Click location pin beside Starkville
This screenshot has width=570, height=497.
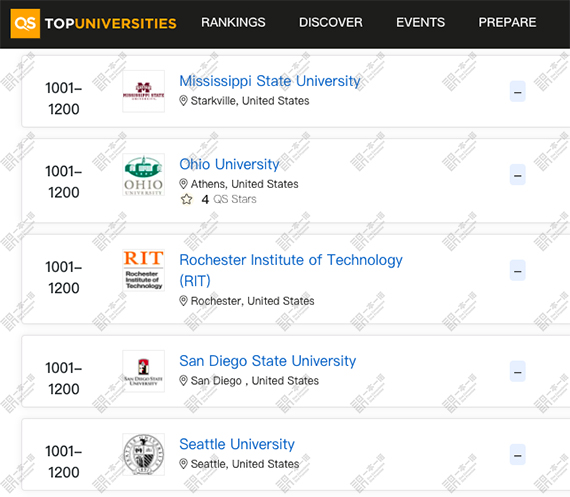[184, 101]
